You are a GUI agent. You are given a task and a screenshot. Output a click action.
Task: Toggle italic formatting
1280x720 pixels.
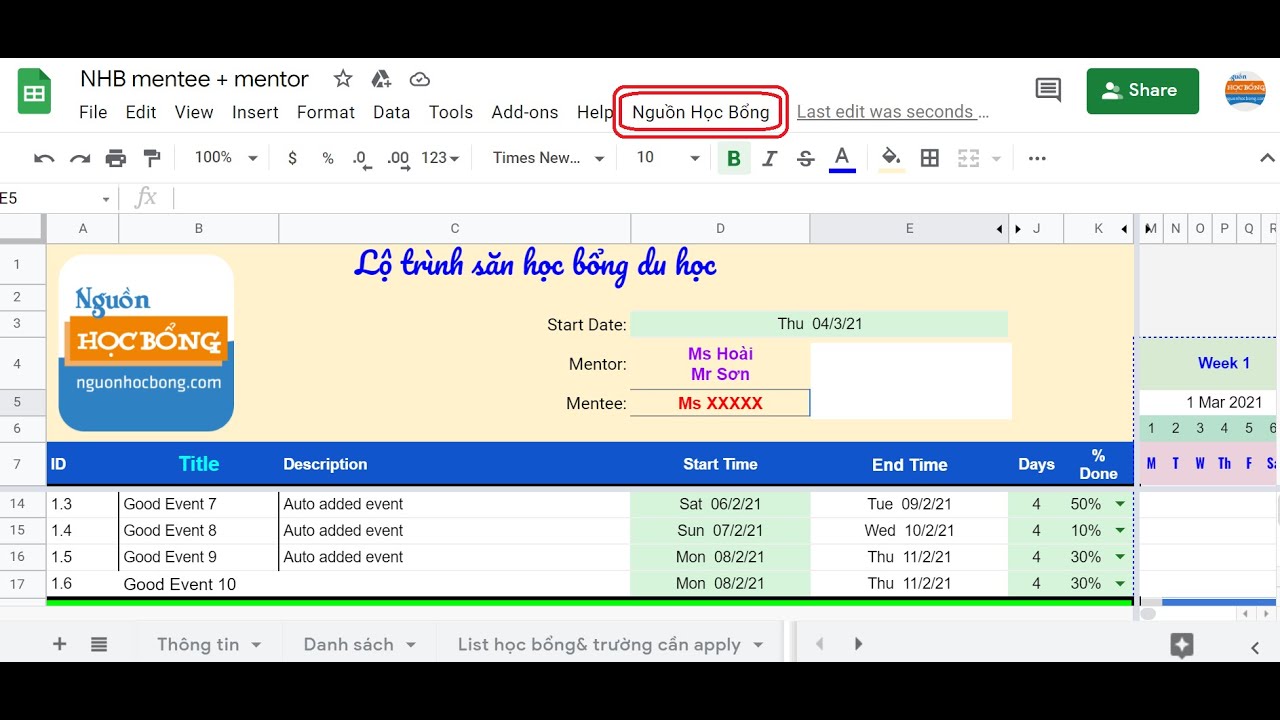[x=770, y=157]
